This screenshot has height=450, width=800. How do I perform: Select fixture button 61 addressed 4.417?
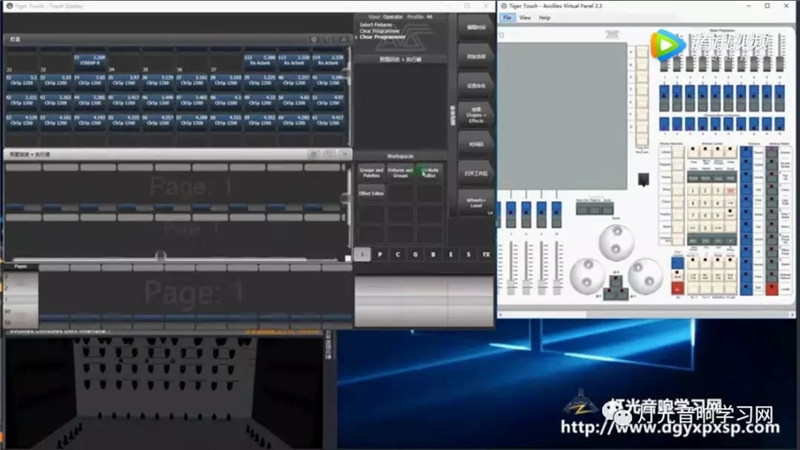329,121
